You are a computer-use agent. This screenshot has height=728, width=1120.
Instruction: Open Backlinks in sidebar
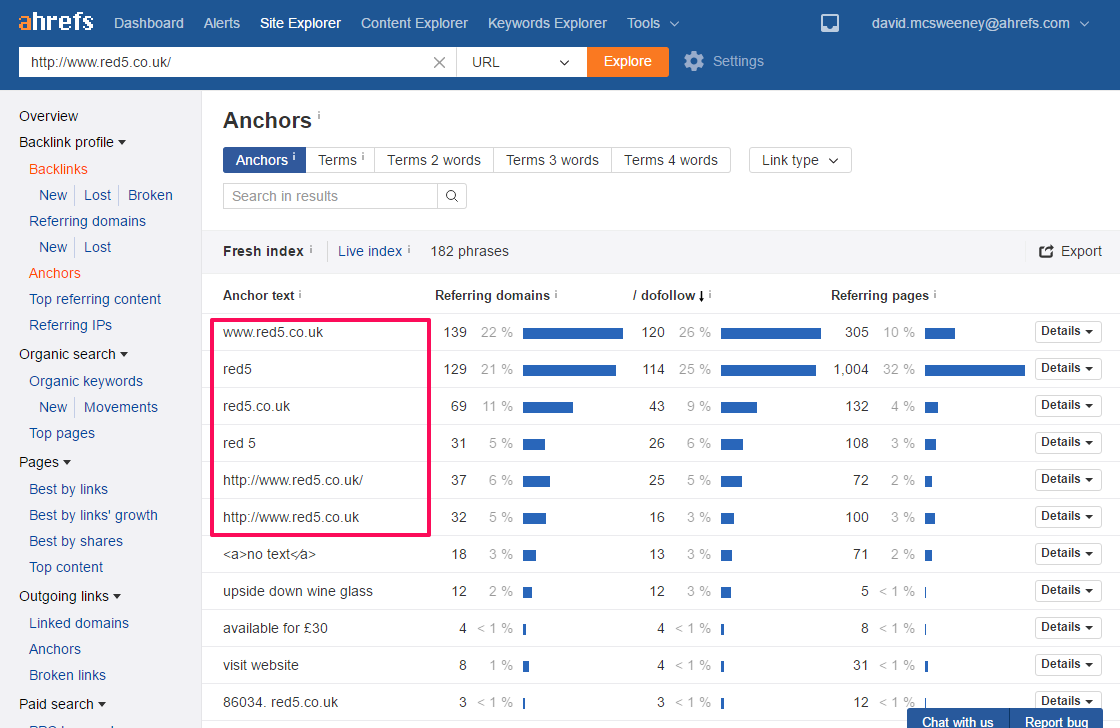pos(59,169)
